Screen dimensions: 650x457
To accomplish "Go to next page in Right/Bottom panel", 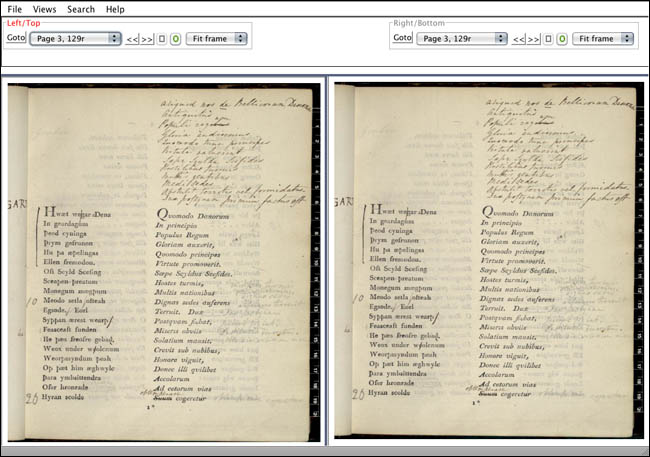I will (x=533, y=39).
